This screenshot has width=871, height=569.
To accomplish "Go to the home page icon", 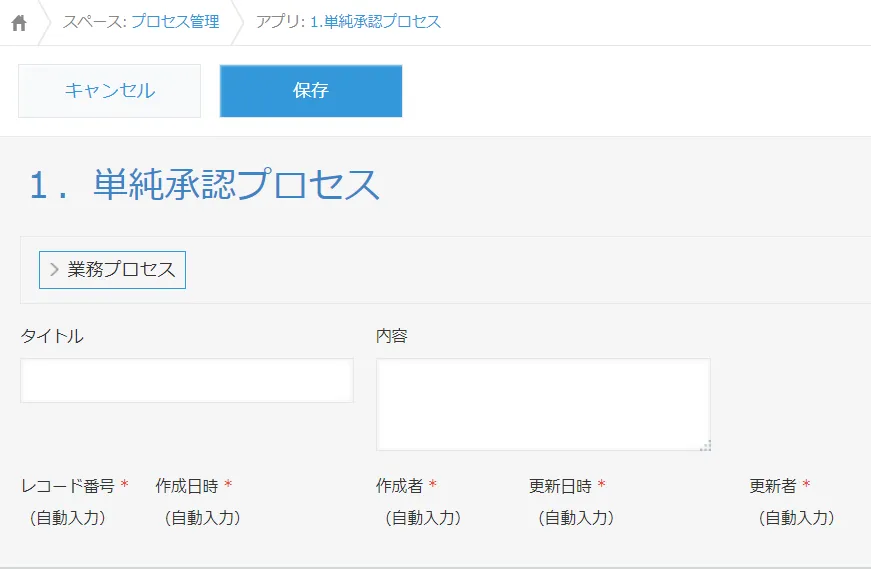I will (x=19, y=23).
